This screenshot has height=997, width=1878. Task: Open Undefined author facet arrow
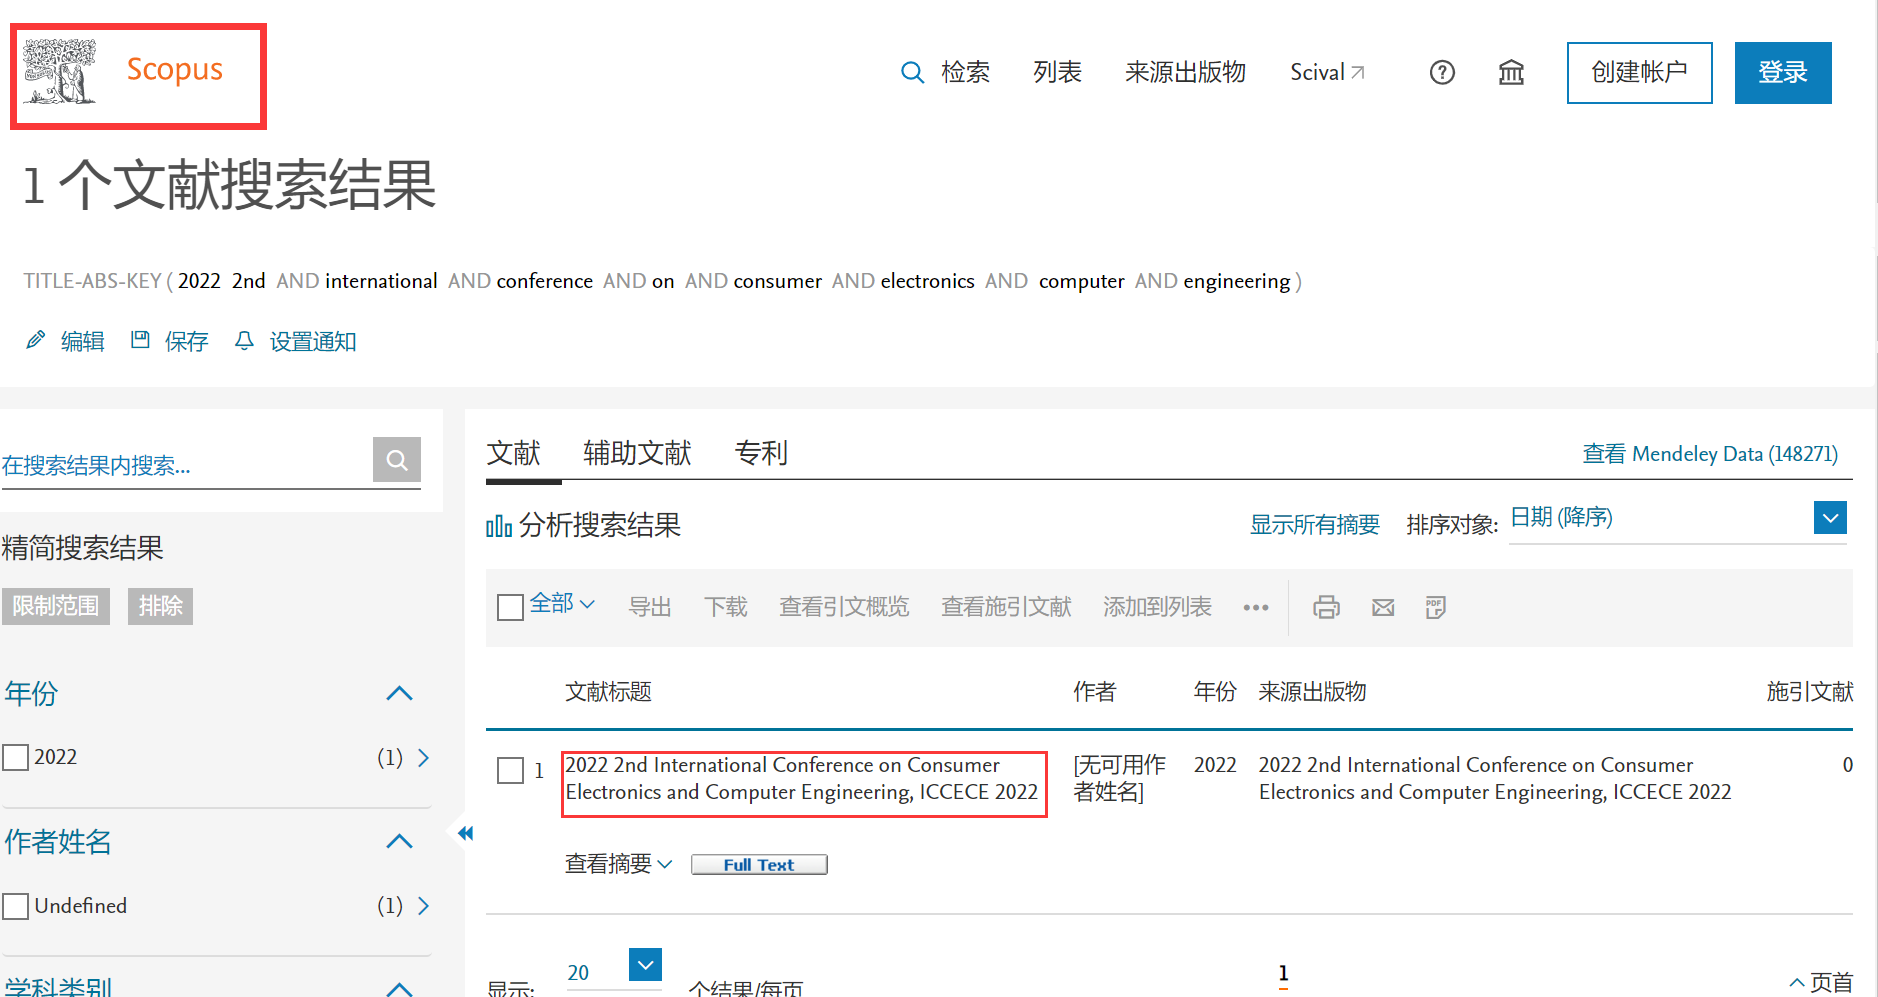point(423,906)
